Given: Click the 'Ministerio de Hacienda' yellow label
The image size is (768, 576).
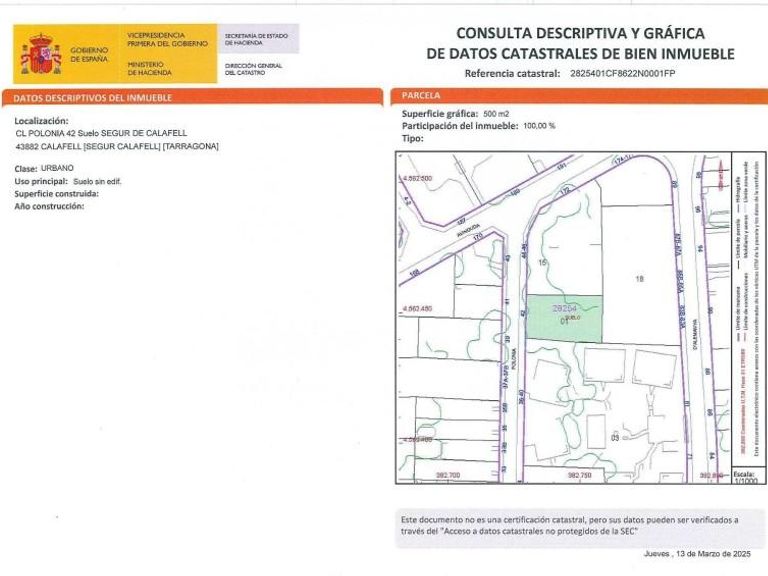Looking at the screenshot, I should coord(149,68).
